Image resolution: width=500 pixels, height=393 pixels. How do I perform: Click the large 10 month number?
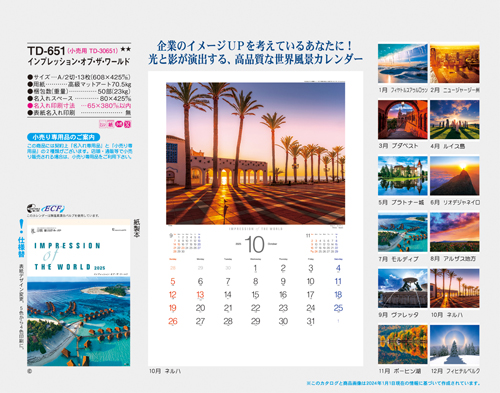pyautogui.click(x=255, y=244)
